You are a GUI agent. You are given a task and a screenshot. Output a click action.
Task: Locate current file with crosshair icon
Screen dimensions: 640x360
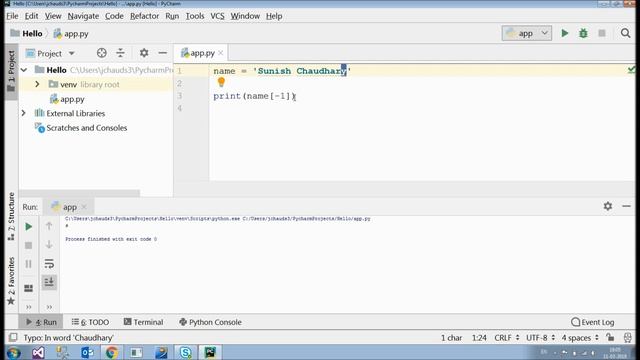[102, 53]
